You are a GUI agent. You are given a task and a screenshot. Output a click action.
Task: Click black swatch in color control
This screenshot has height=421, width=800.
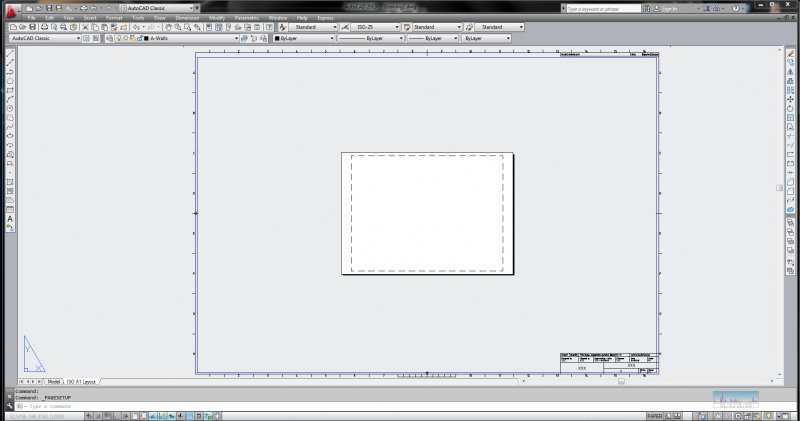(277, 38)
